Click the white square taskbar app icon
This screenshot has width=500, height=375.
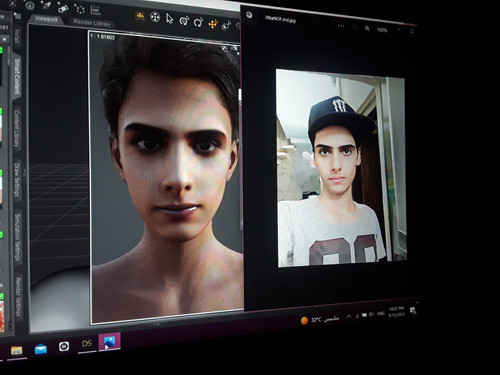coord(64,346)
